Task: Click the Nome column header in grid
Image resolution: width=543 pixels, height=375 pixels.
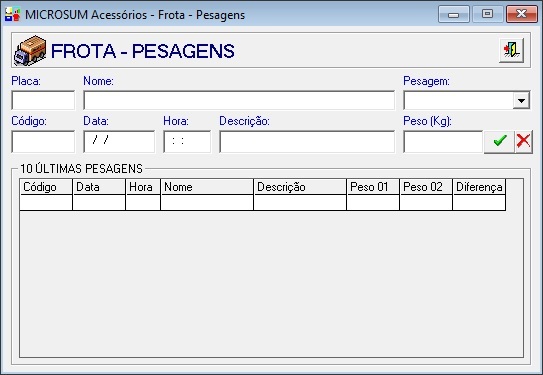Action: (x=207, y=187)
